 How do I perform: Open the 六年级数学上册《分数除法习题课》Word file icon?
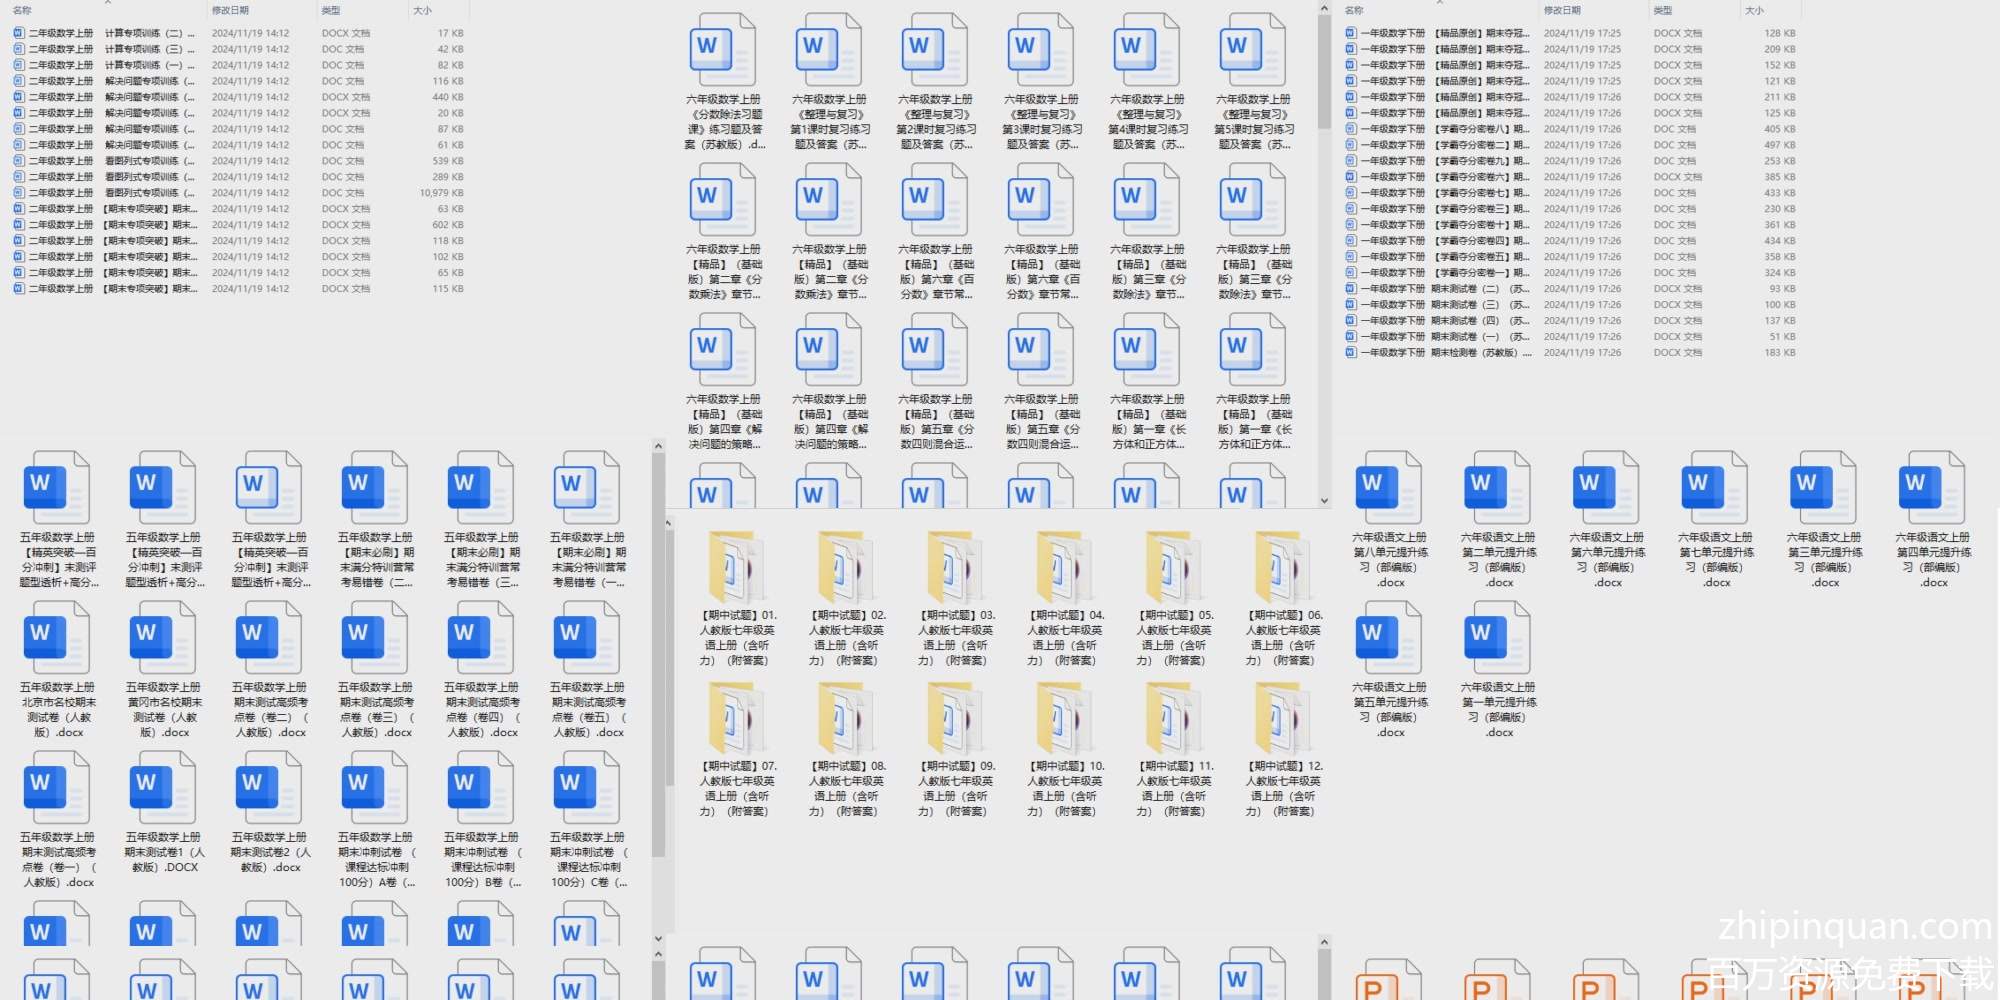(722, 50)
